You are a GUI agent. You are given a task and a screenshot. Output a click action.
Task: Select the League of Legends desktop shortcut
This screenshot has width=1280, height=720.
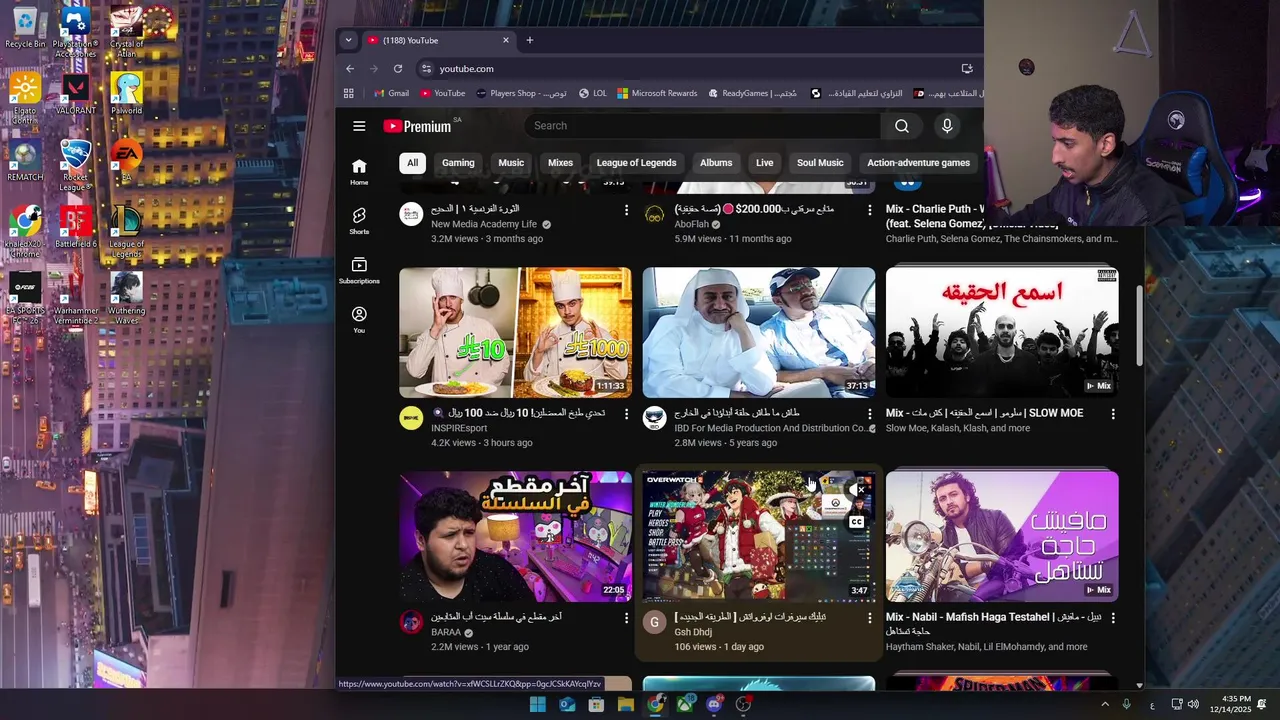(126, 232)
